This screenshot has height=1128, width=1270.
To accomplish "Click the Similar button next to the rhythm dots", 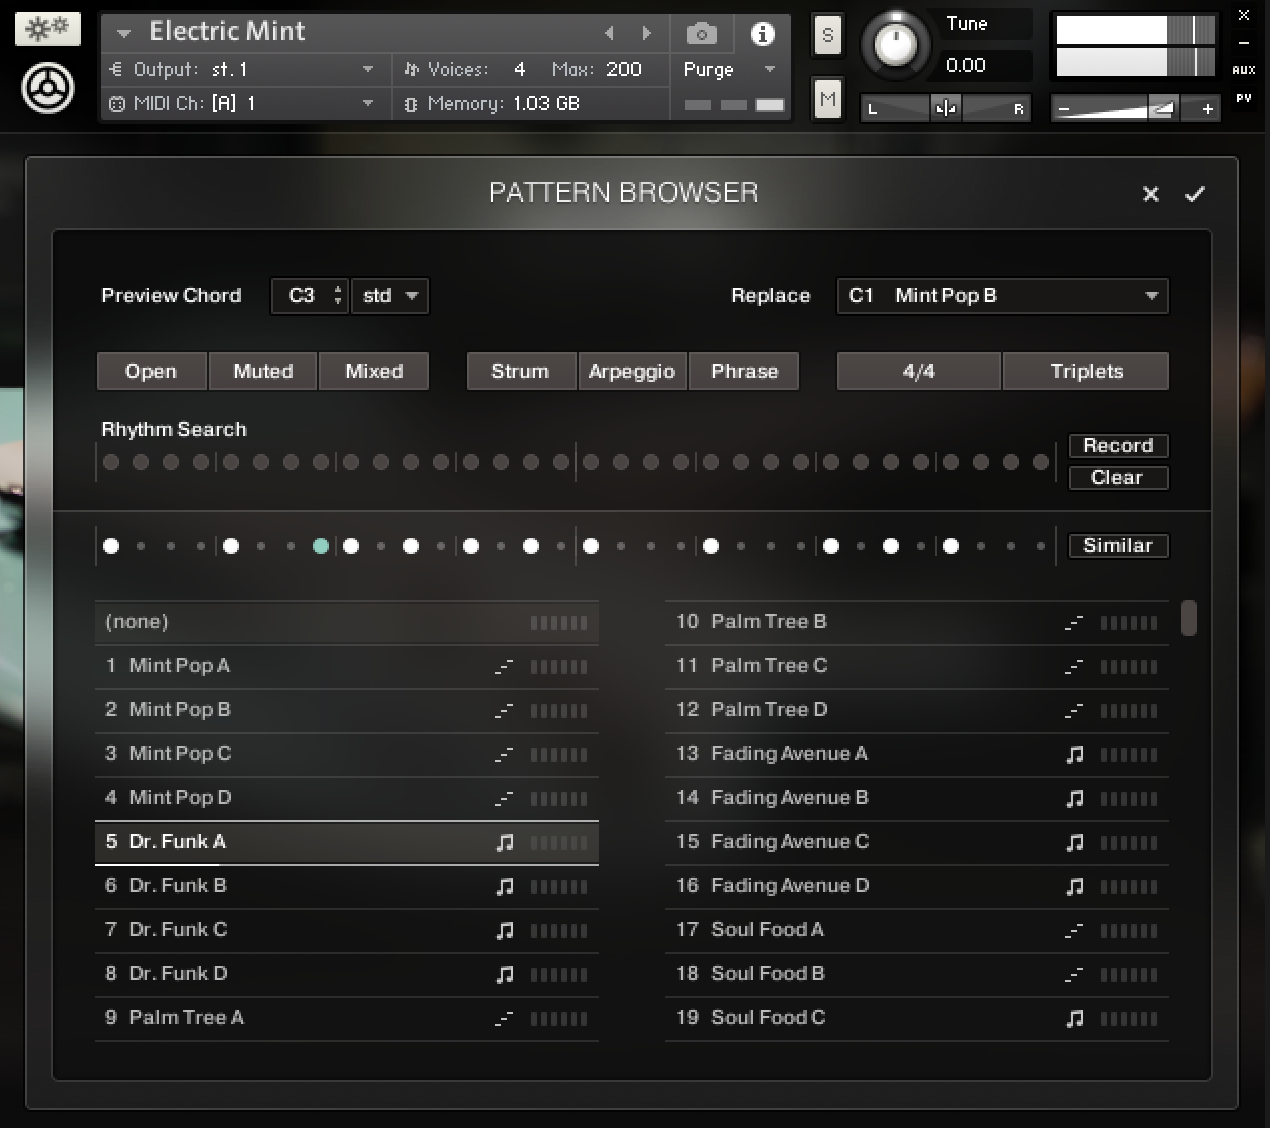I will (x=1118, y=546).
